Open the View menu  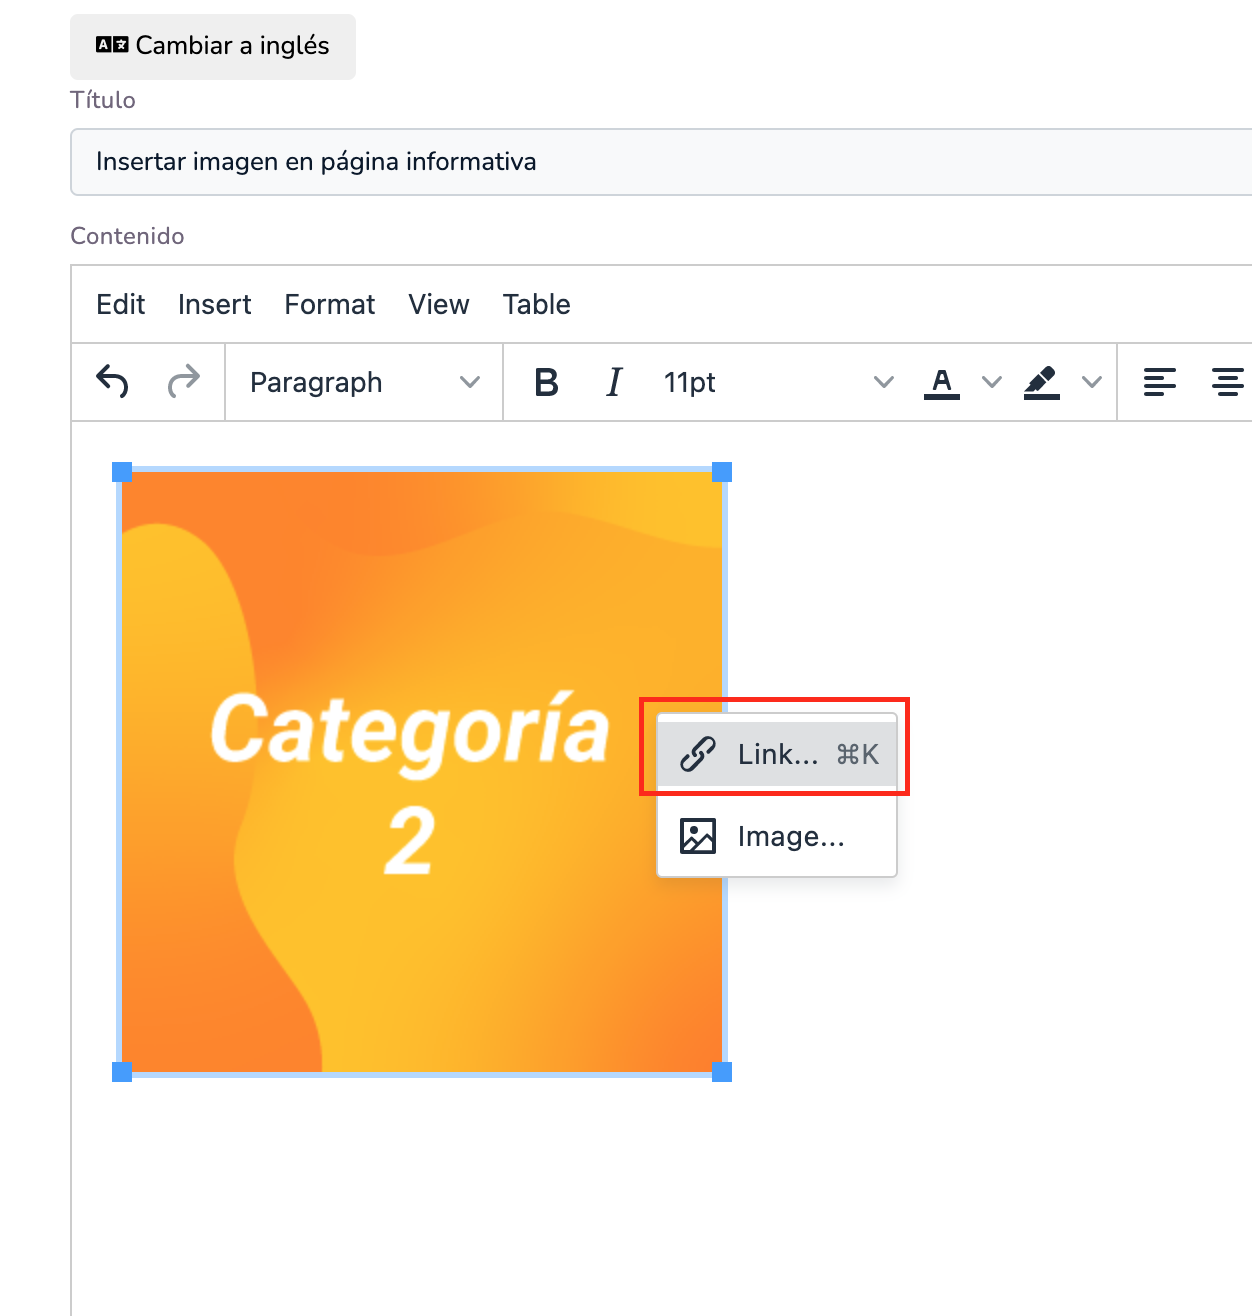point(439,304)
